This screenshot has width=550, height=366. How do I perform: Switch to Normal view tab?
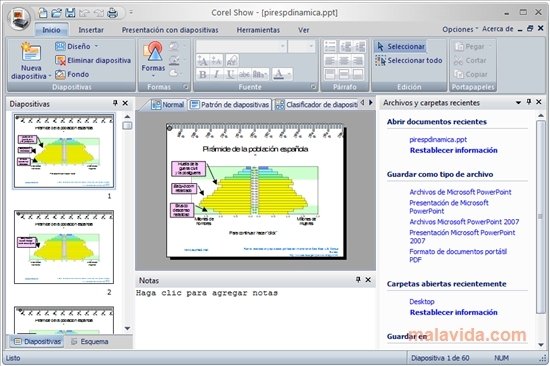(168, 105)
